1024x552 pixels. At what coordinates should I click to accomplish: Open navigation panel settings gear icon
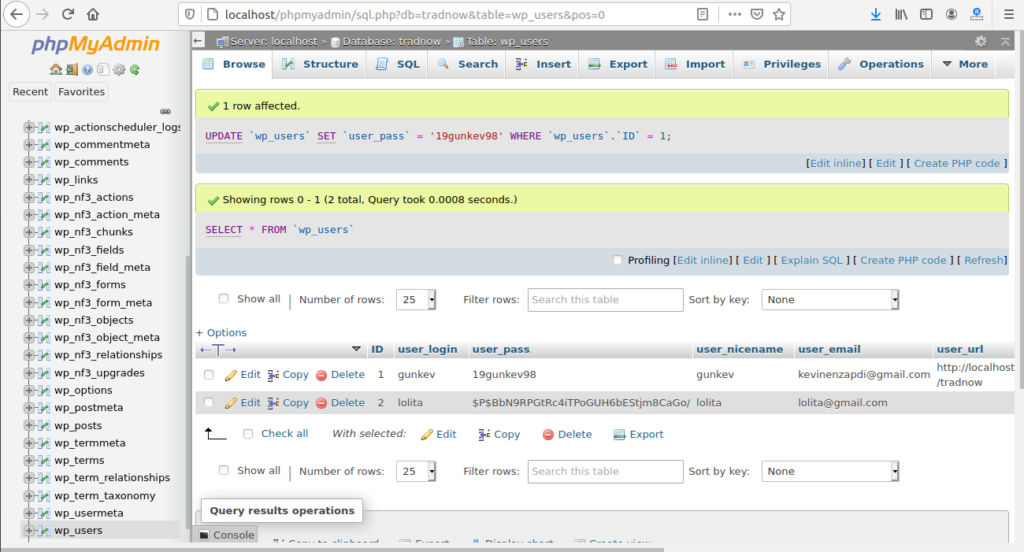pos(119,69)
